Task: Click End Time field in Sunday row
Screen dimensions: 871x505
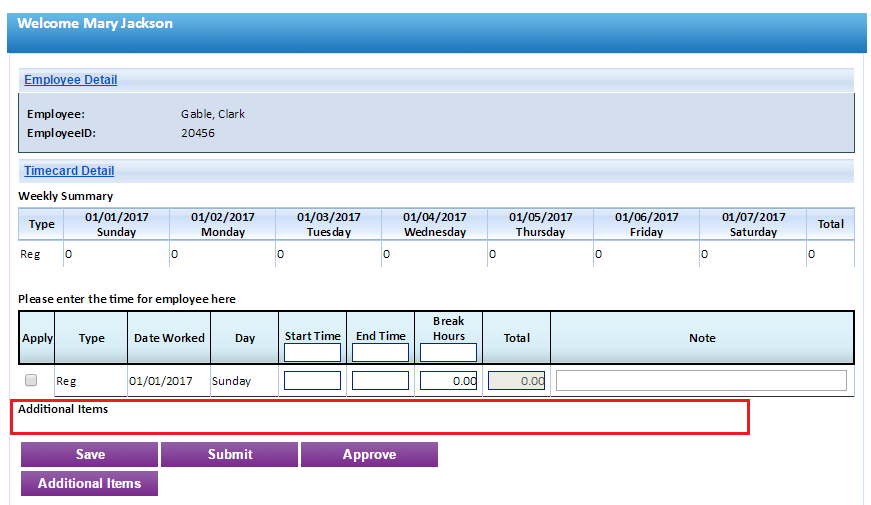Action: point(381,381)
